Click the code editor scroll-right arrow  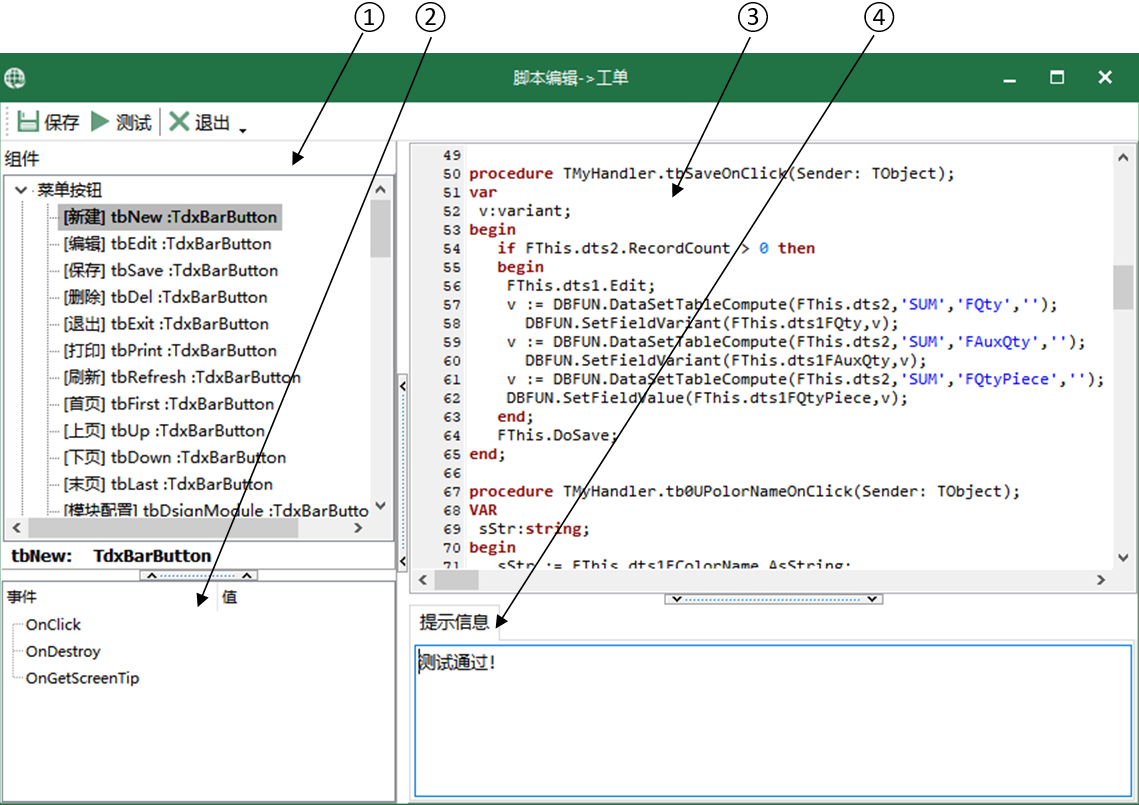[1101, 580]
